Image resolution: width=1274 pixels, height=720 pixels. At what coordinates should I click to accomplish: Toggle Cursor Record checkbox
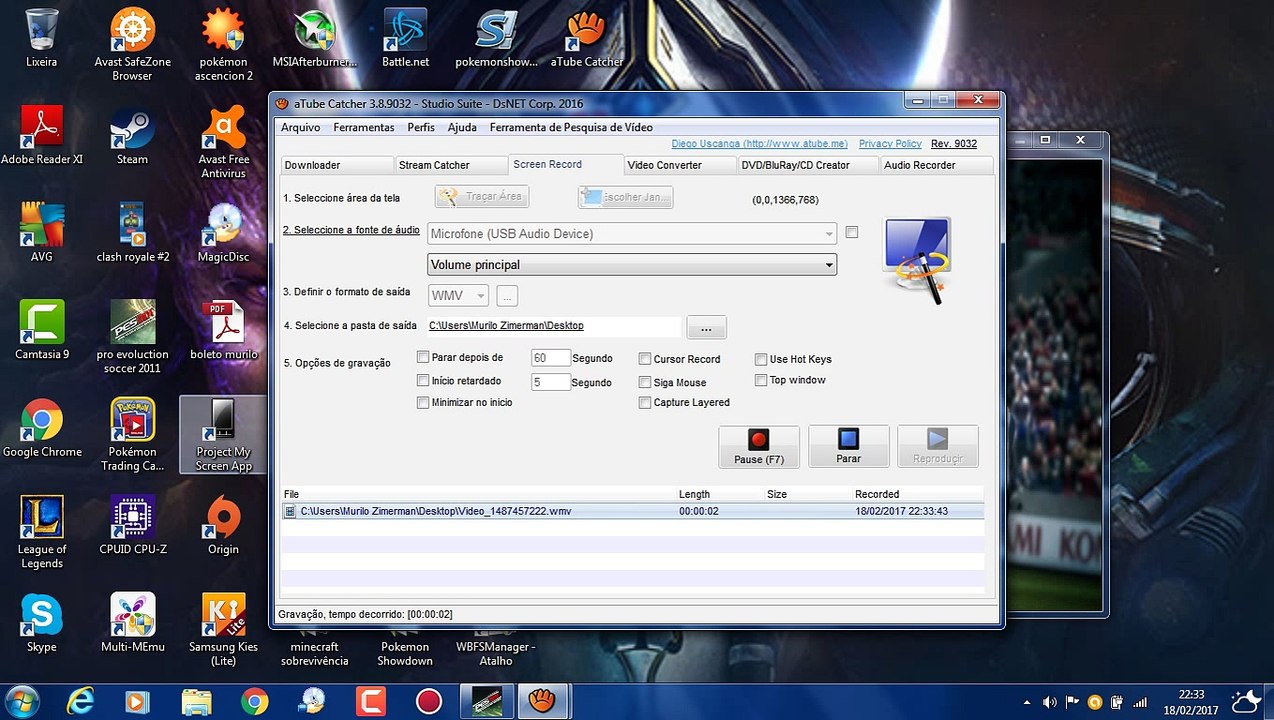coord(645,359)
